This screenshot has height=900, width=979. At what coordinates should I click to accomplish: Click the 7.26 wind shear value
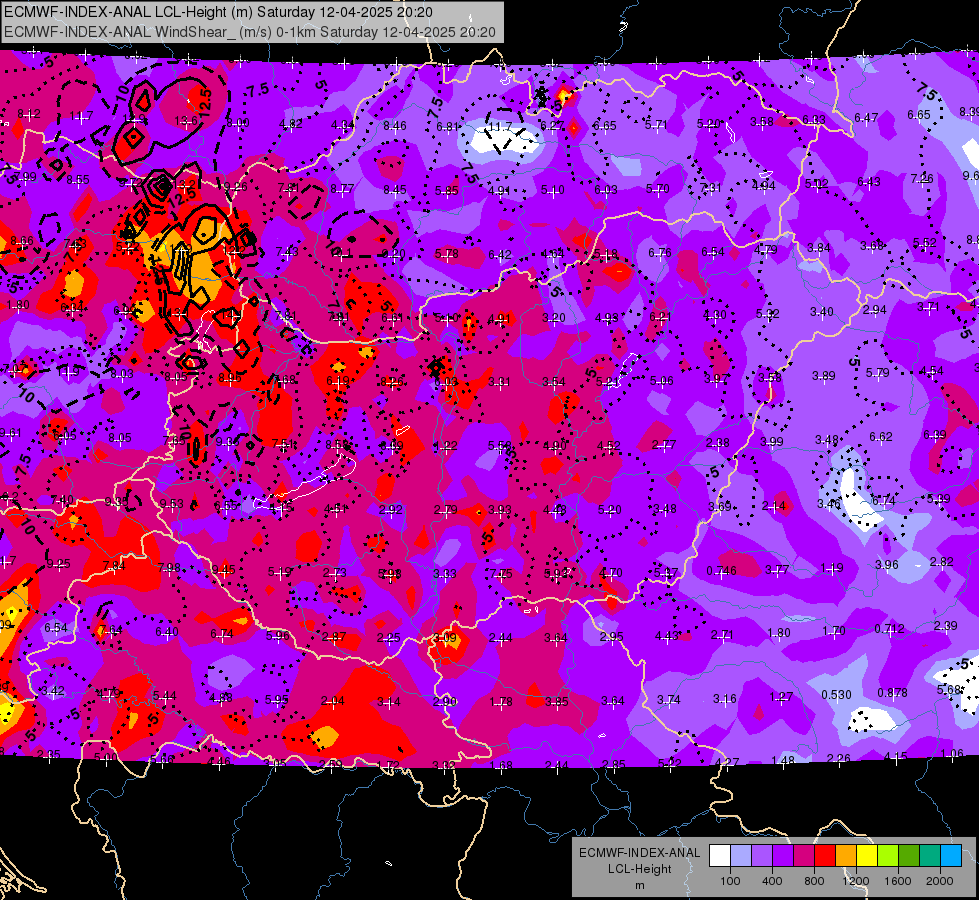click(922, 179)
